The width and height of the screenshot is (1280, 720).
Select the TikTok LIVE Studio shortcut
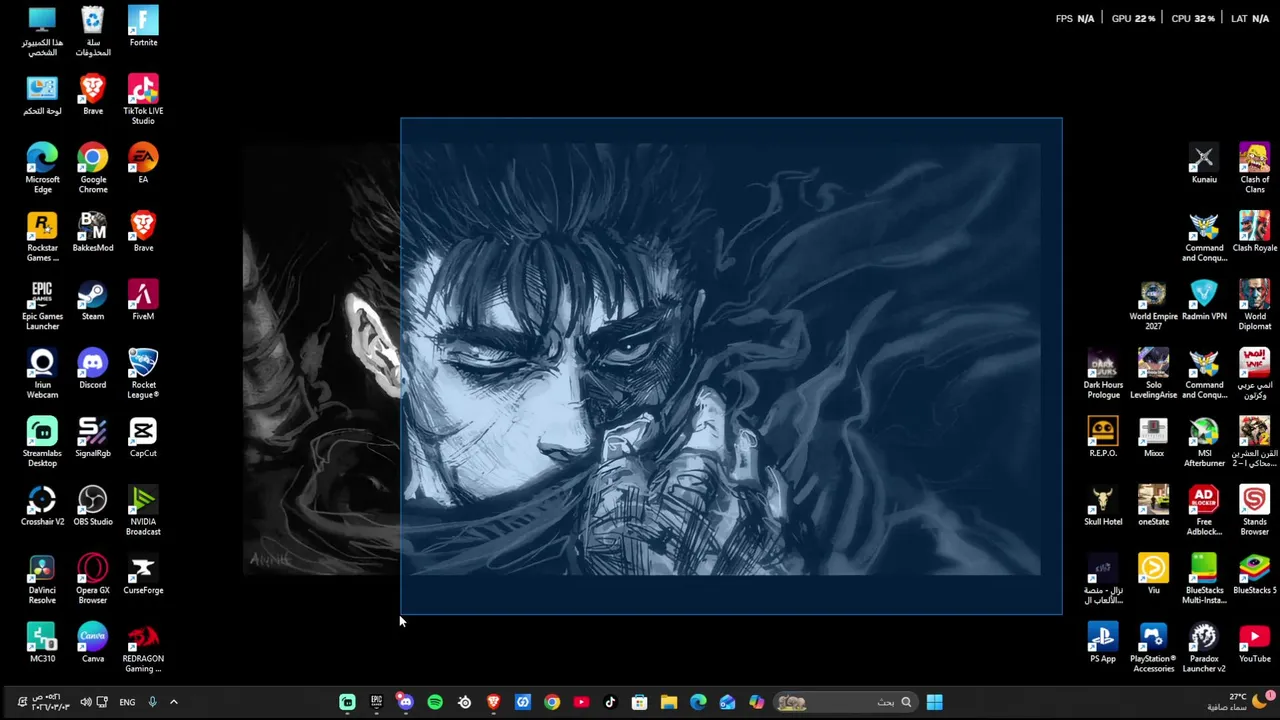(143, 100)
